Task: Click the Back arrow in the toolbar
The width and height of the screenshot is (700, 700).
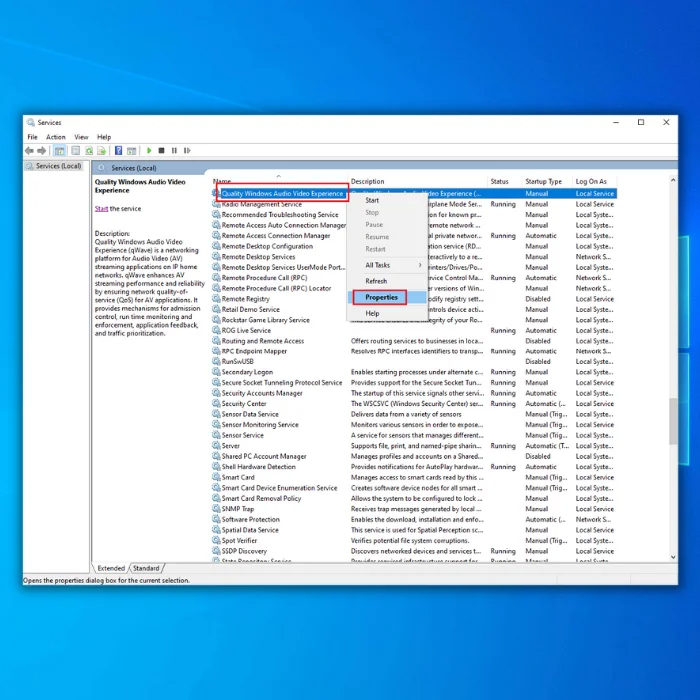Action: click(29, 151)
